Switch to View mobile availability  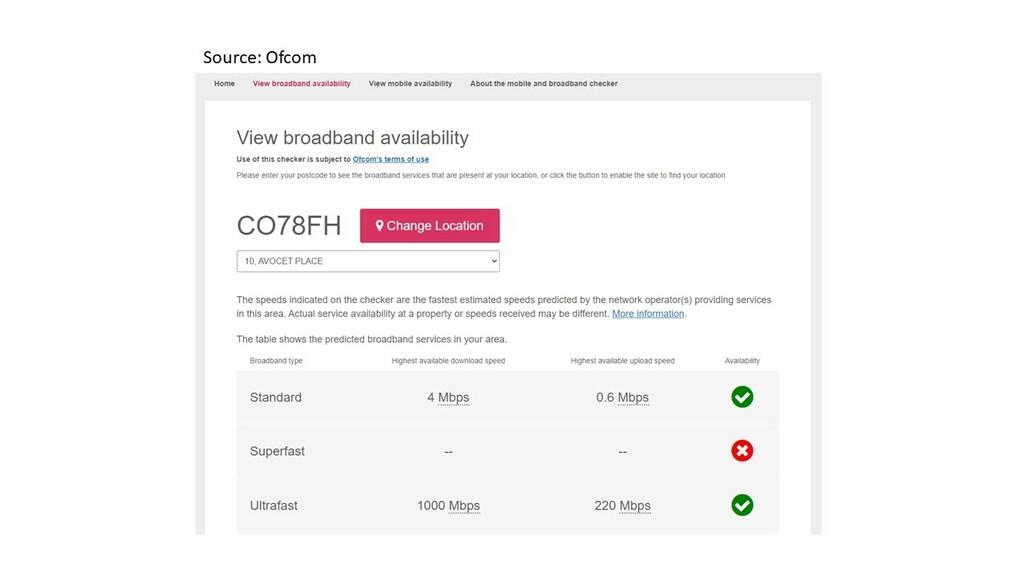[x=410, y=84]
